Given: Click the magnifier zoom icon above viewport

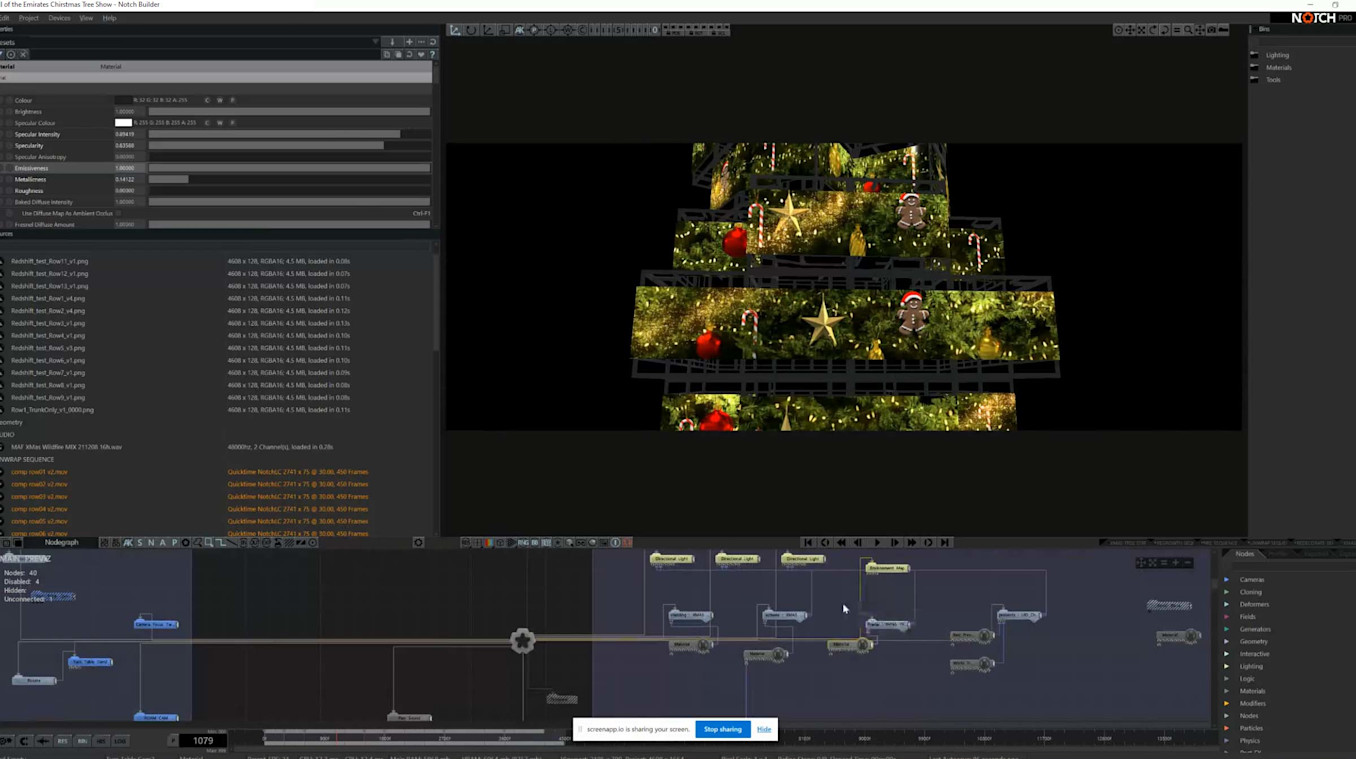Looking at the screenshot, I should pyautogui.click(x=1188, y=30).
